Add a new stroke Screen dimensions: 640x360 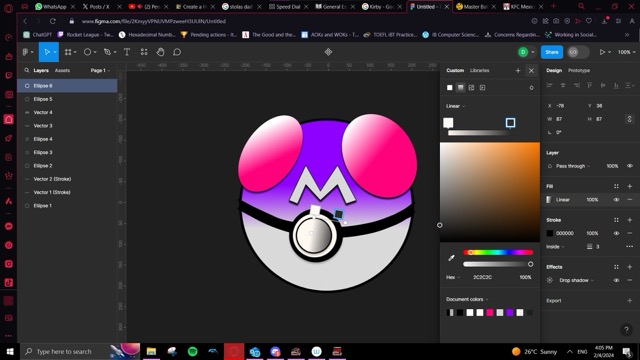coord(629,220)
